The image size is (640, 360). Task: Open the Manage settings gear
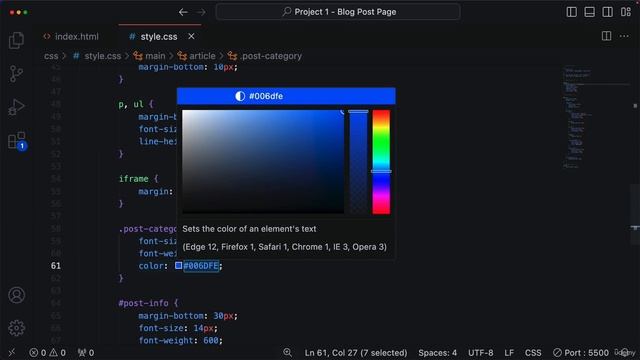tap(17, 328)
